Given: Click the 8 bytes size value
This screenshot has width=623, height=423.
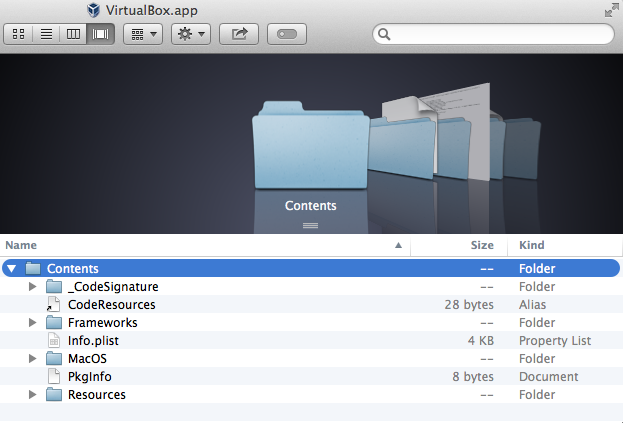Looking at the screenshot, I should (473, 377).
